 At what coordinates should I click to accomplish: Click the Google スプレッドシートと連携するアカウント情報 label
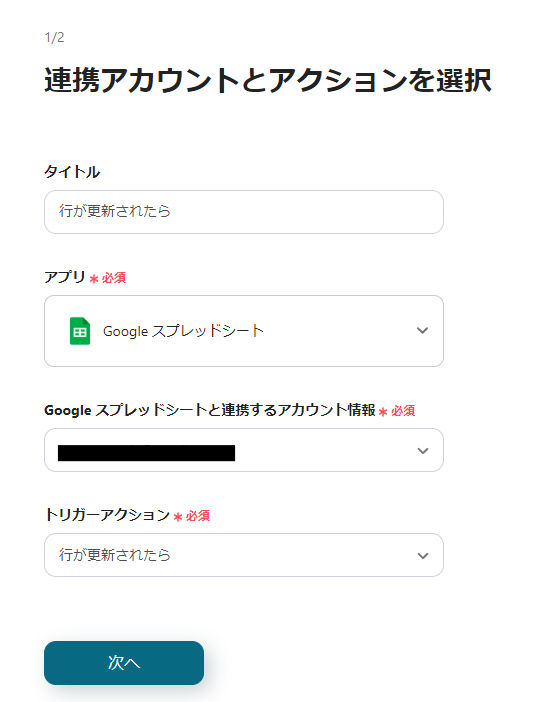coord(210,410)
